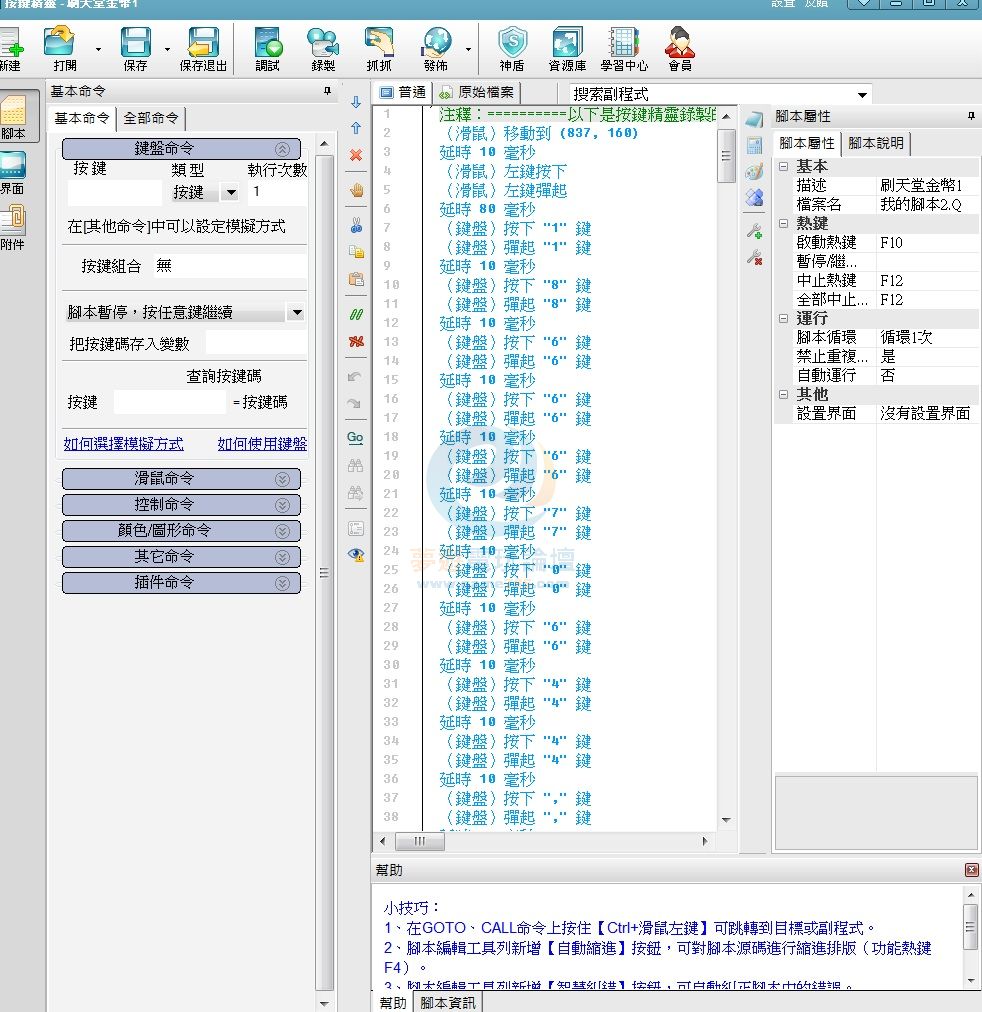Click the 執行次數 input field

[276, 192]
